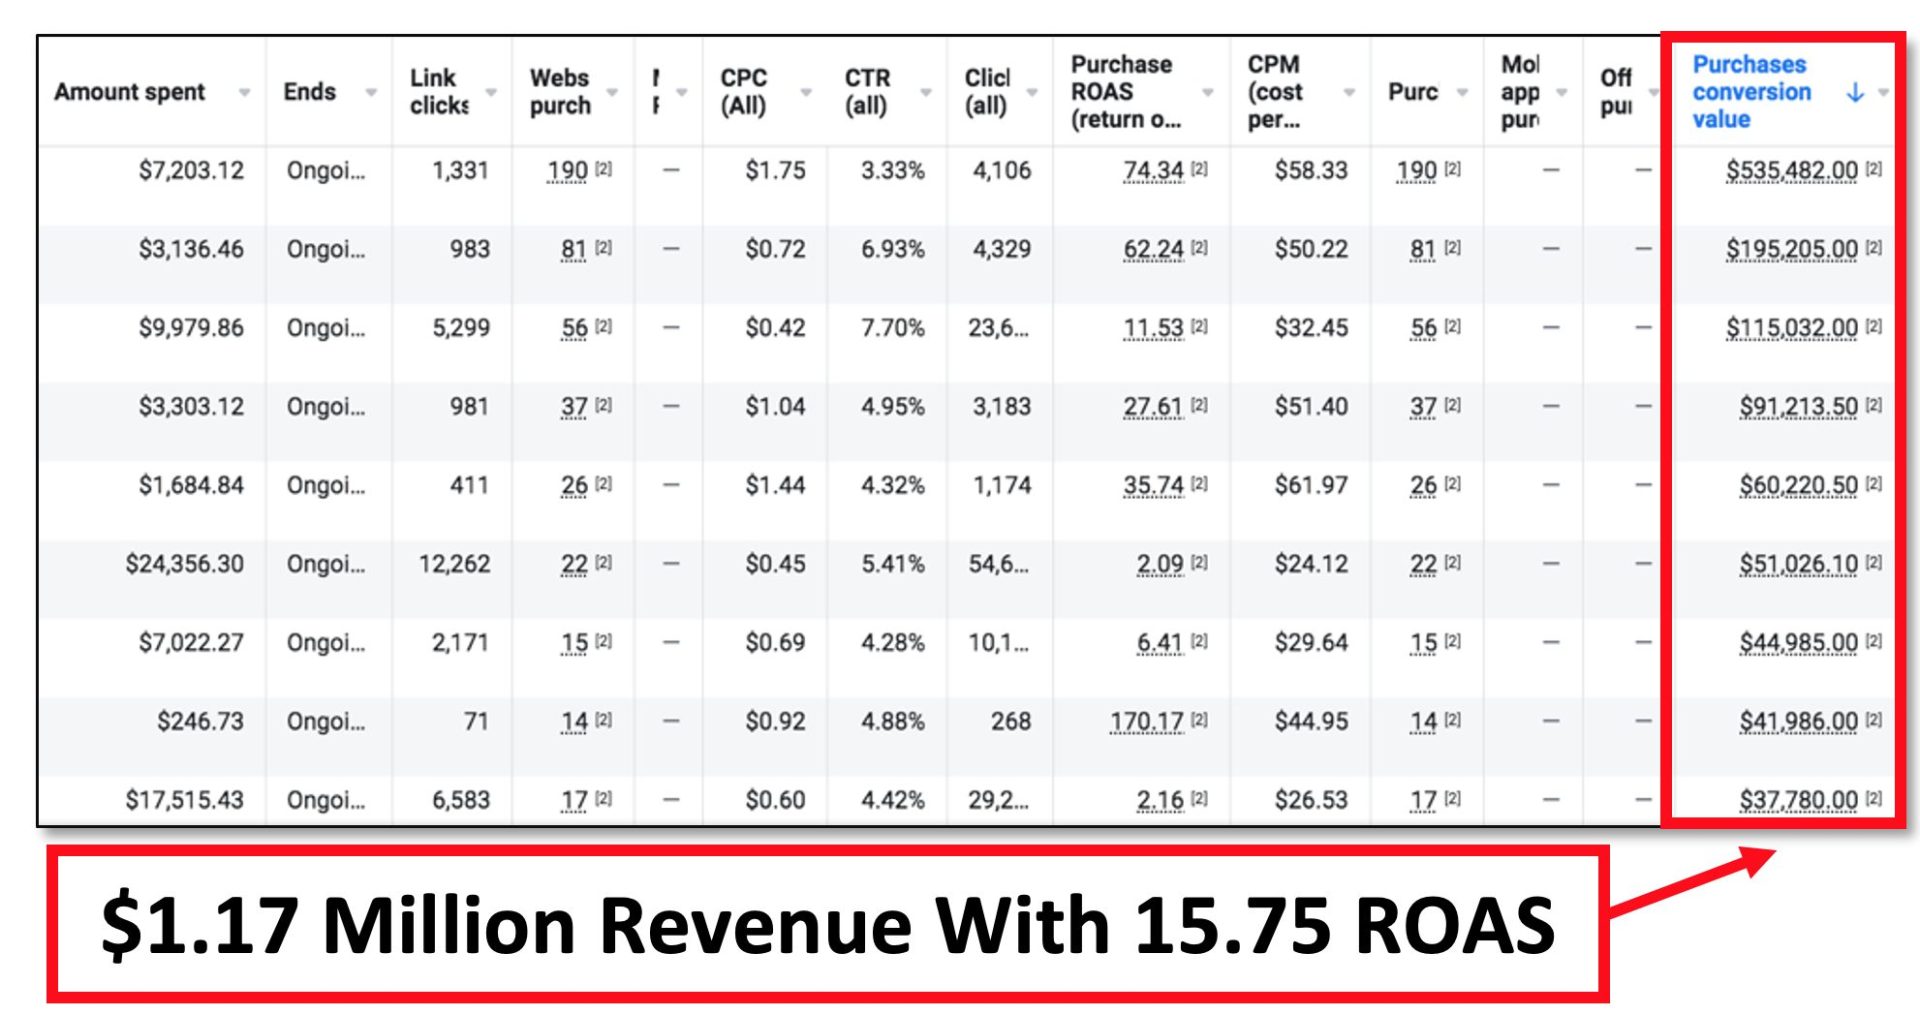The image size is (1920, 1015).
Task: Select the 7.70% CTR cell
Action: pos(893,328)
